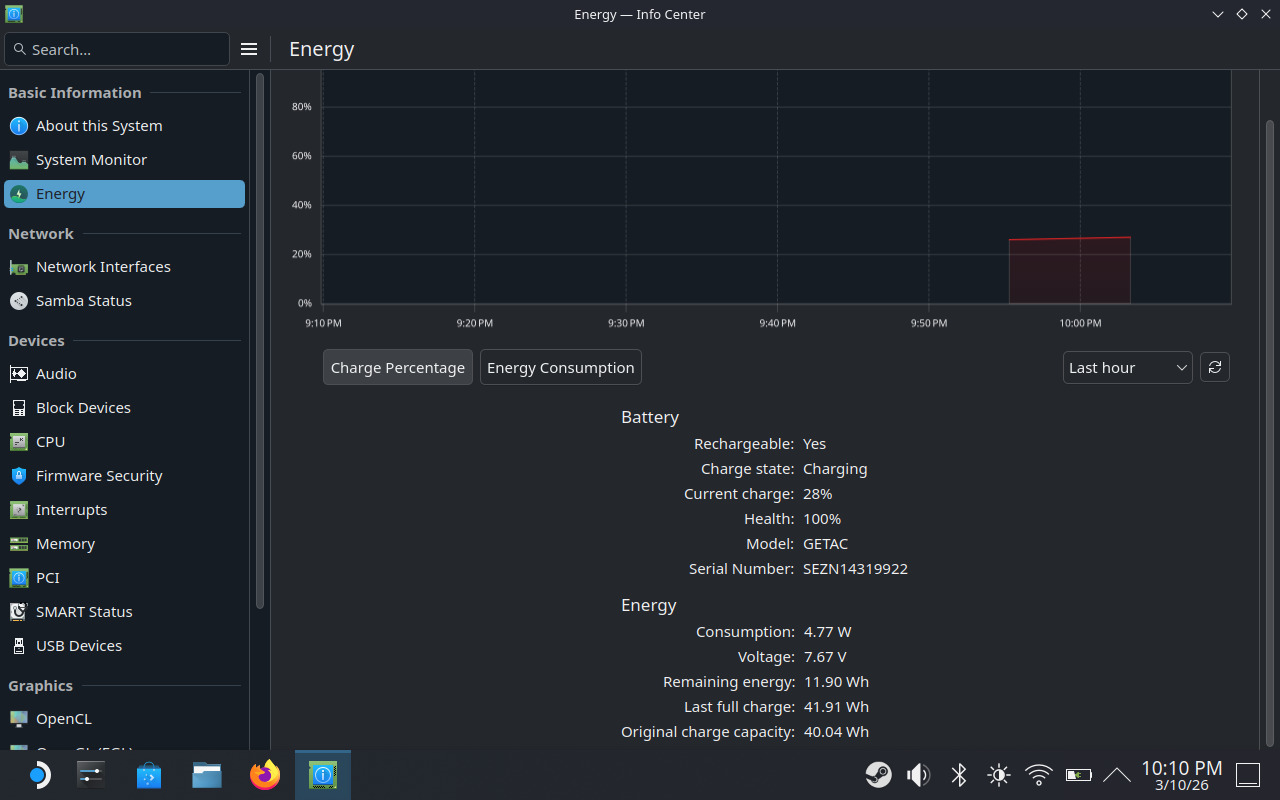
Task: Click the Last full charge value 41.91 Wh
Action: point(836,707)
